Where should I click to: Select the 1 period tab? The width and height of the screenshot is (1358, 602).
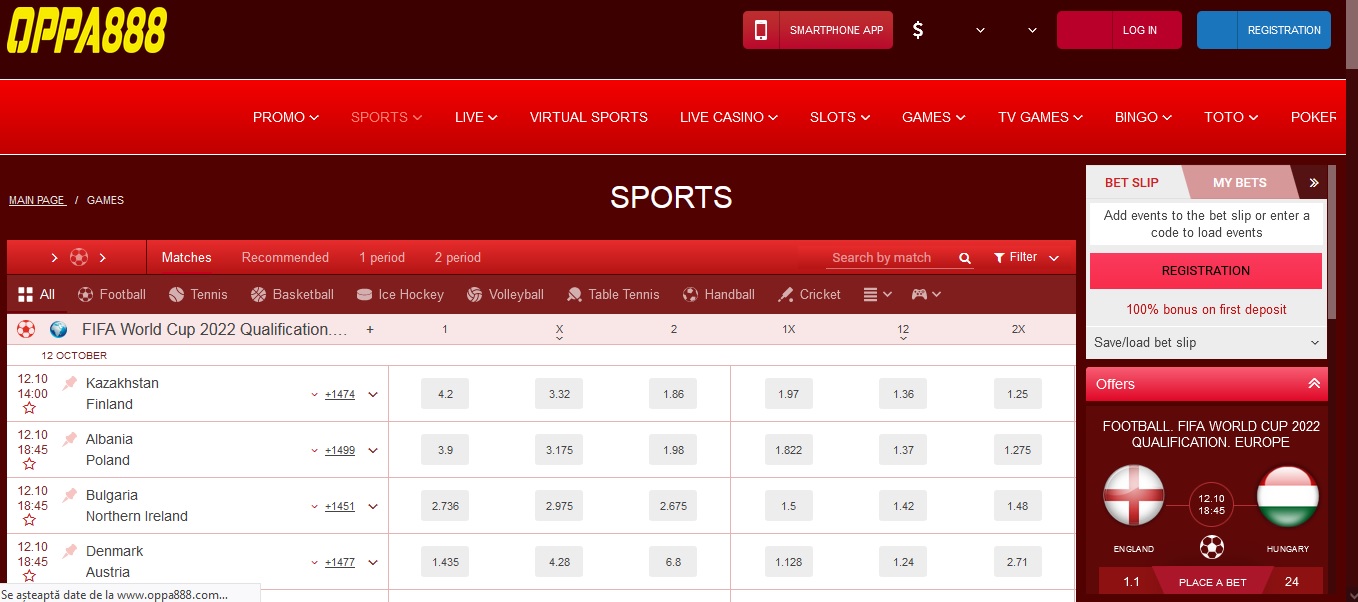[382, 257]
